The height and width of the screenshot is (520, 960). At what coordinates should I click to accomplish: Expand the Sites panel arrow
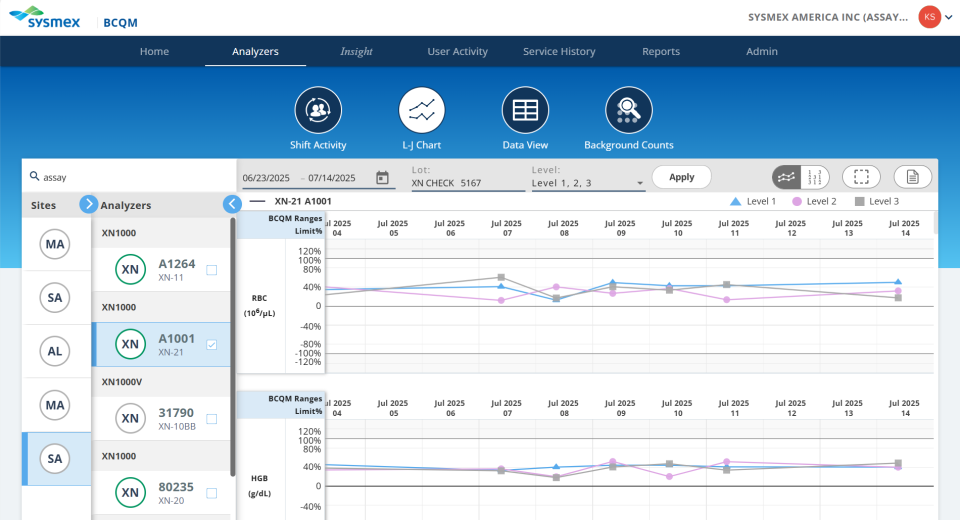tap(88, 204)
